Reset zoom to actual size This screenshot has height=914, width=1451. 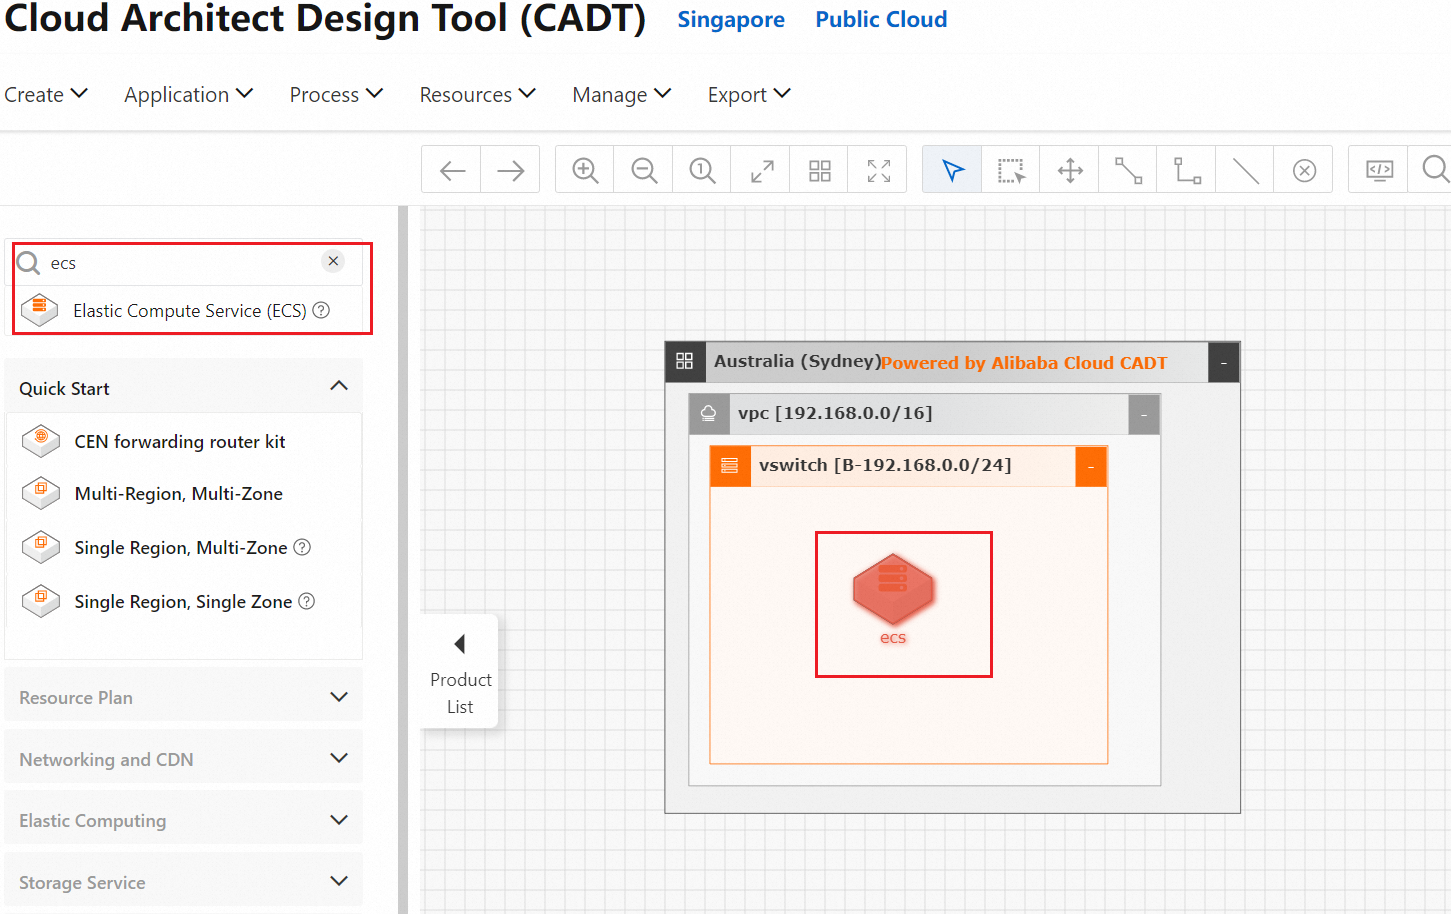(x=702, y=170)
